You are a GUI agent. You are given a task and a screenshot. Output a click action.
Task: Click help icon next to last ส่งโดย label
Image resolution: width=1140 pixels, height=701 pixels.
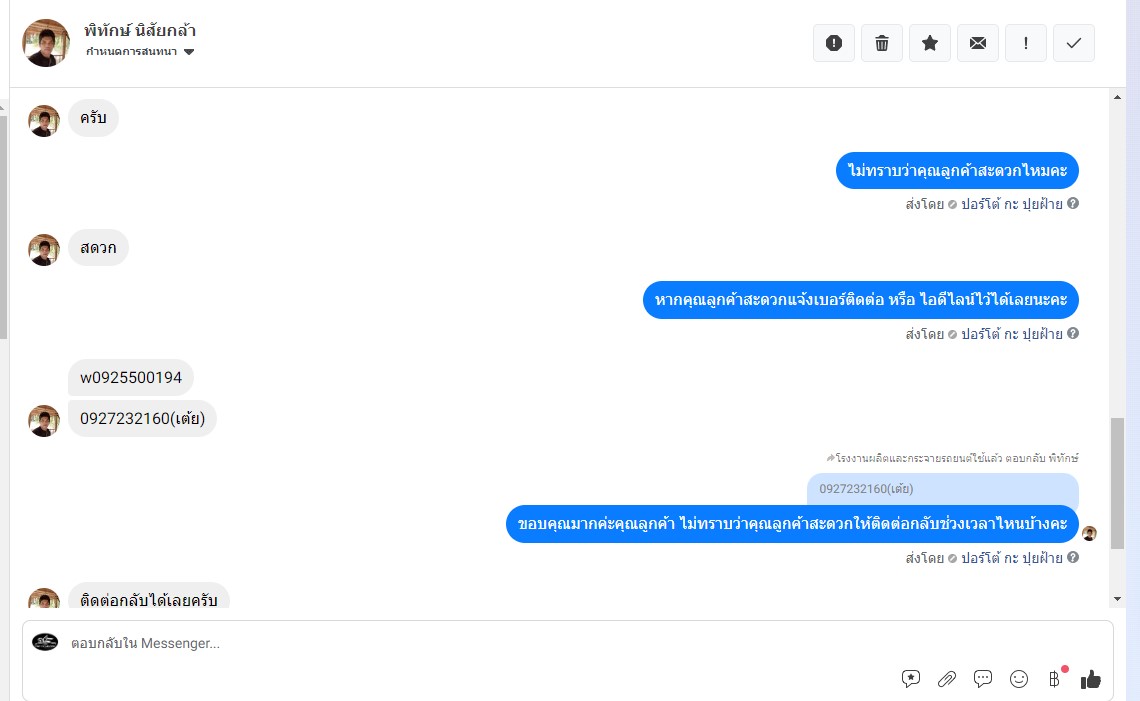click(x=1073, y=557)
